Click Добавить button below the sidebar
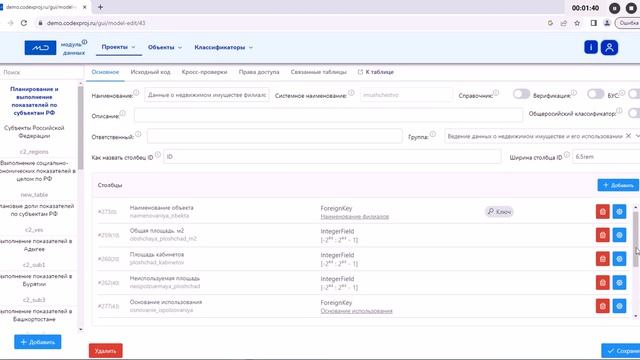This screenshot has height=360, width=640. coord(38,342)
